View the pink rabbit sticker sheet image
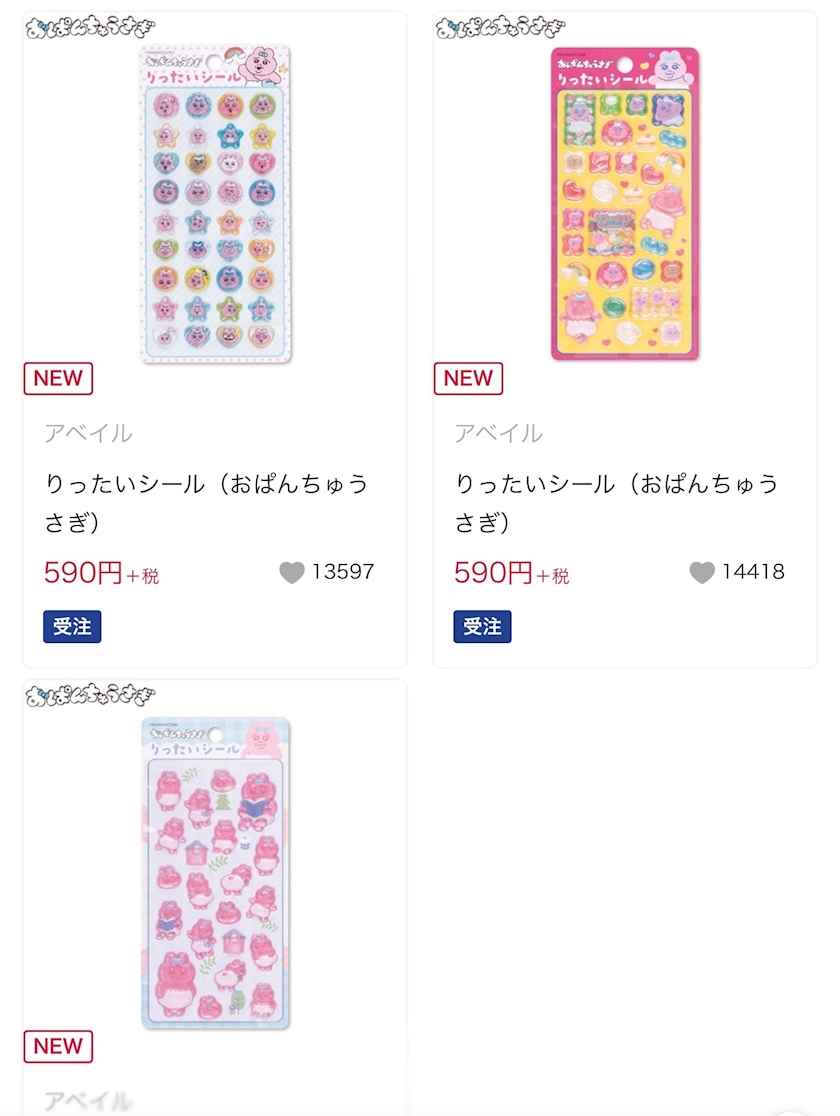The height and width of the screenshot is (1116, 840). (x=215, y=872)
